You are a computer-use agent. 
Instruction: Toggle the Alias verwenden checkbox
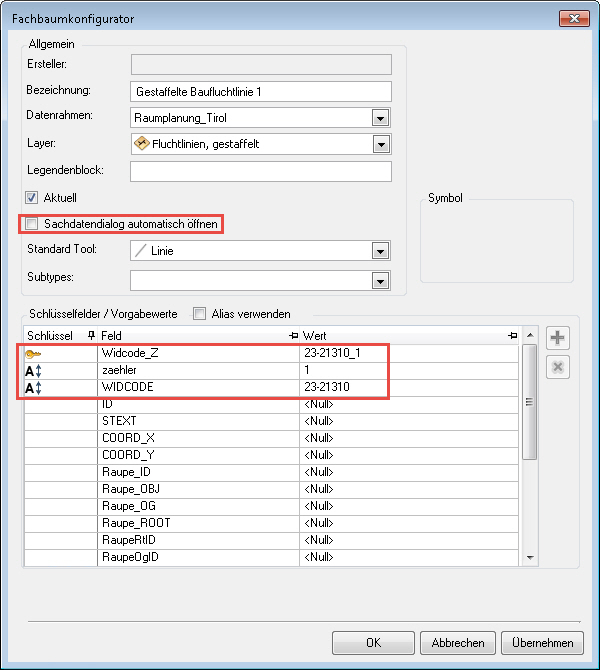coord(199,313)
